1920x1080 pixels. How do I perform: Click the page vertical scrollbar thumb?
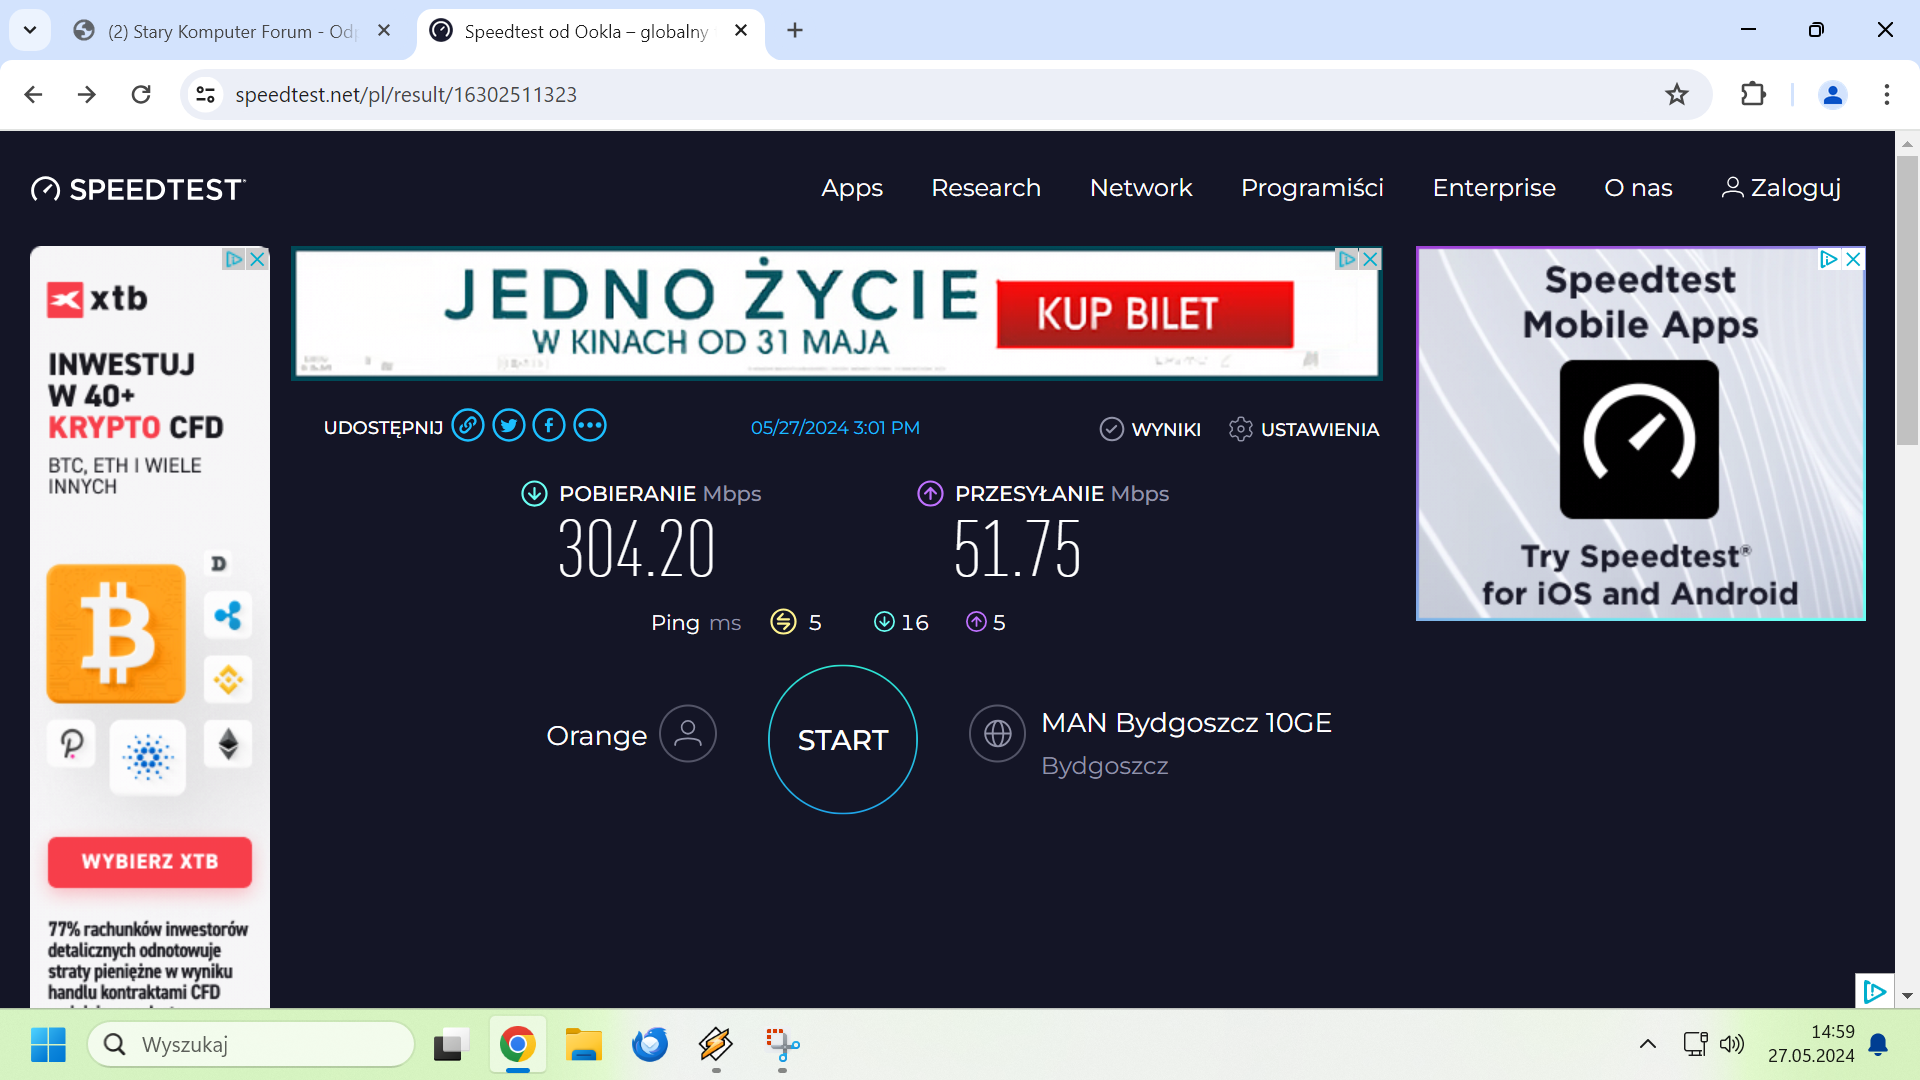(x=1907, y=300)
